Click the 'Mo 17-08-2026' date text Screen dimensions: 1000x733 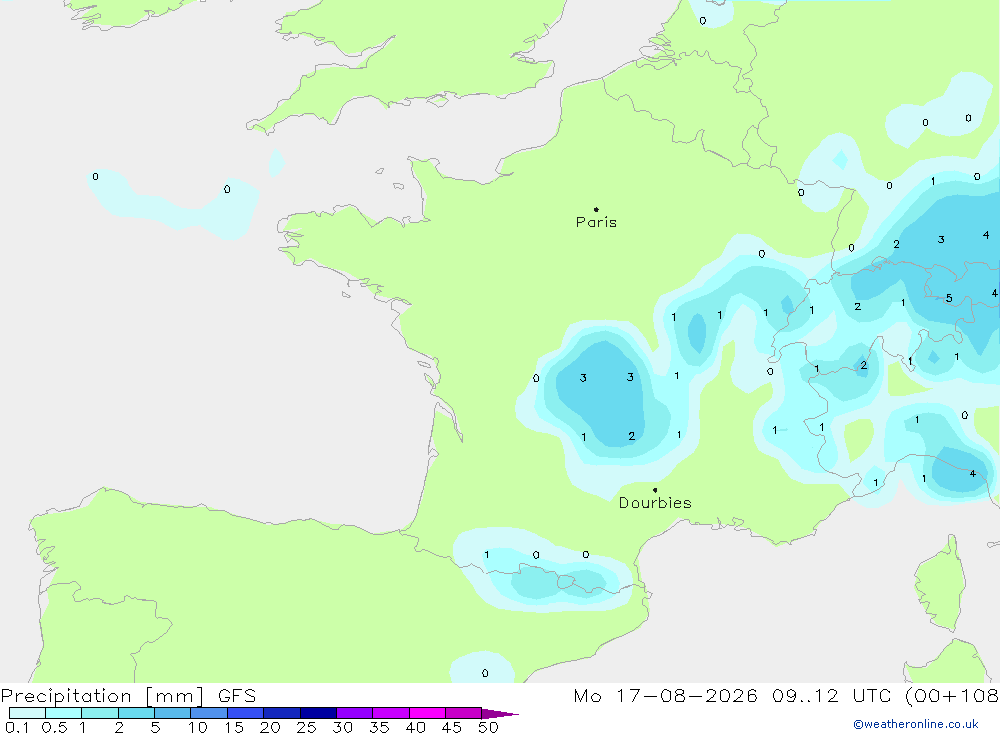click(x=665, y=696)
